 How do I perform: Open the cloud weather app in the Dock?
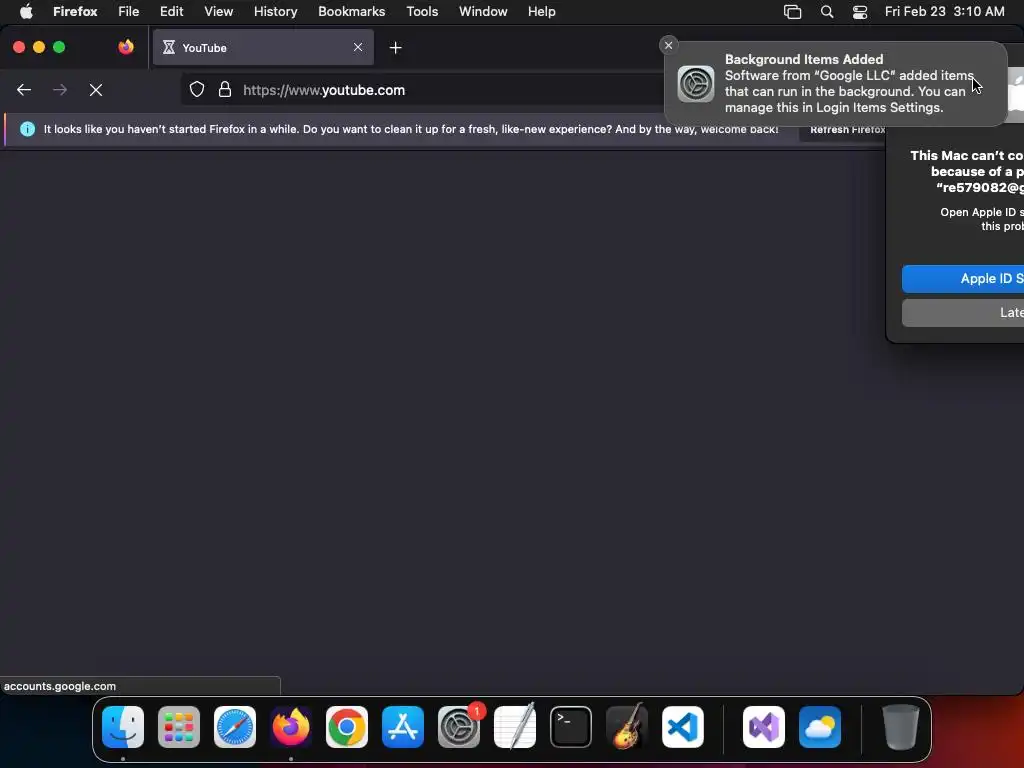820,727
